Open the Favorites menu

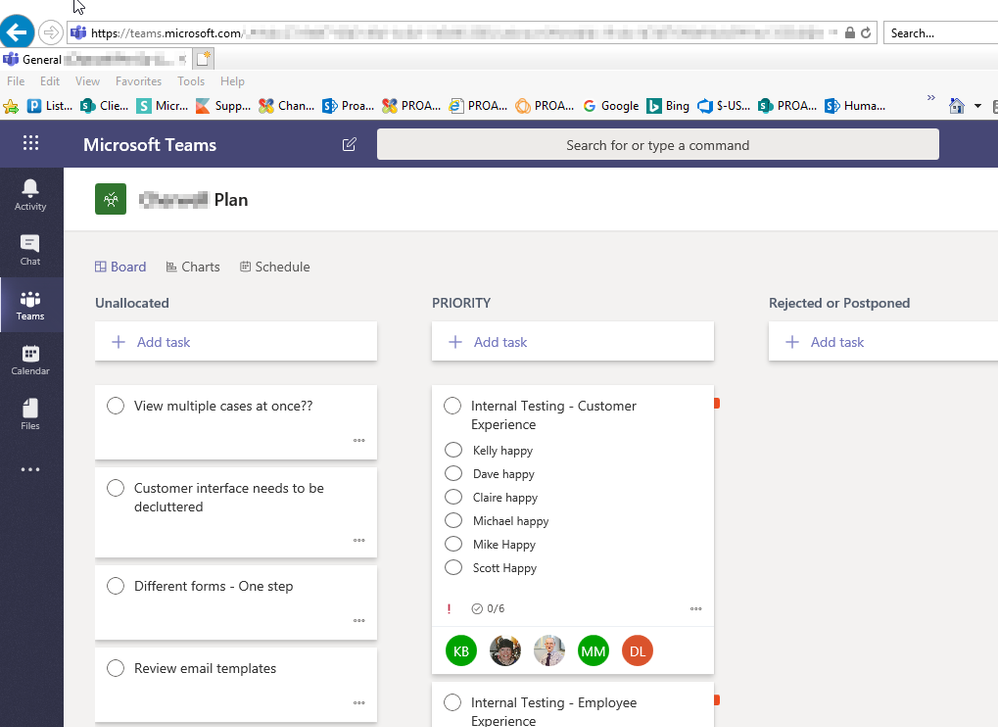(138, 81)
